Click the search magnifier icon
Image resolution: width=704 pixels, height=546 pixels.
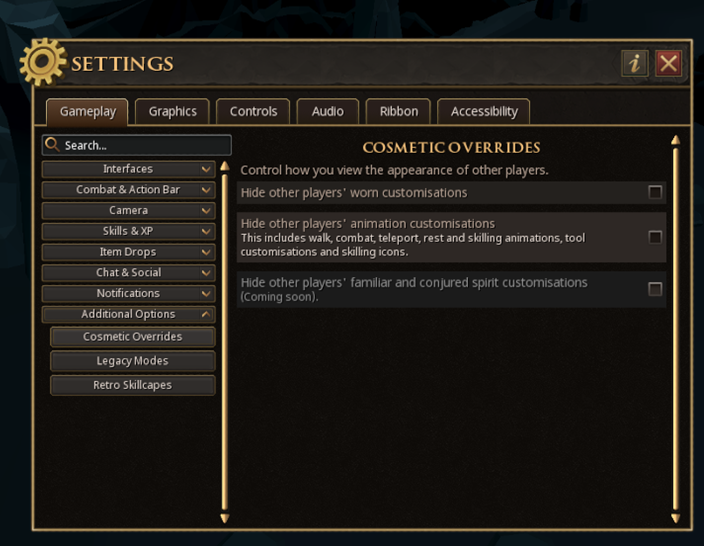point(52,145)
